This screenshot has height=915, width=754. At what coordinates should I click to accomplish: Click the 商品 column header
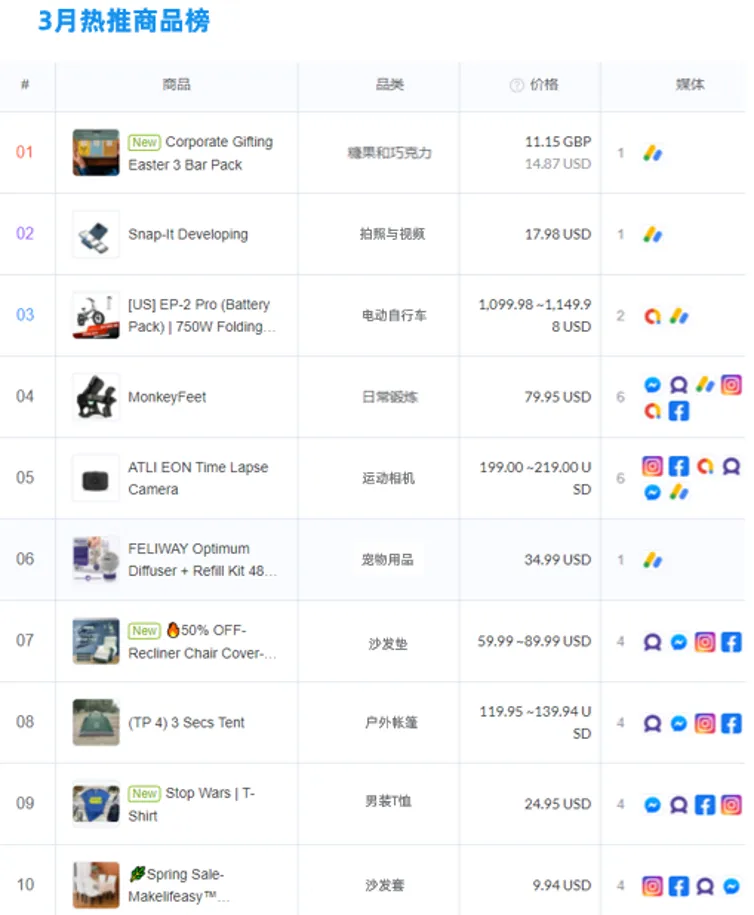tap(176, 85)
